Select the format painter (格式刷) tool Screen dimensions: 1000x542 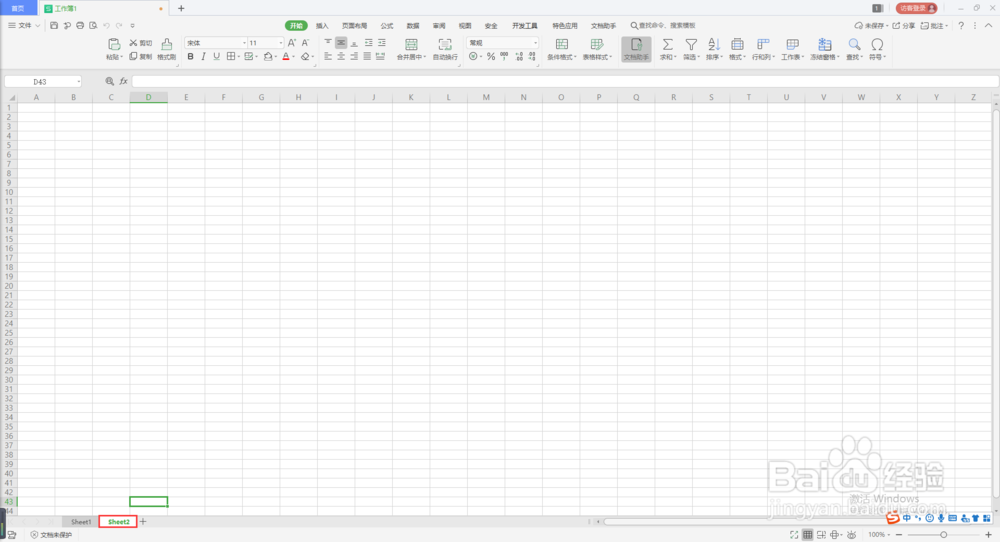pos(166,49)
